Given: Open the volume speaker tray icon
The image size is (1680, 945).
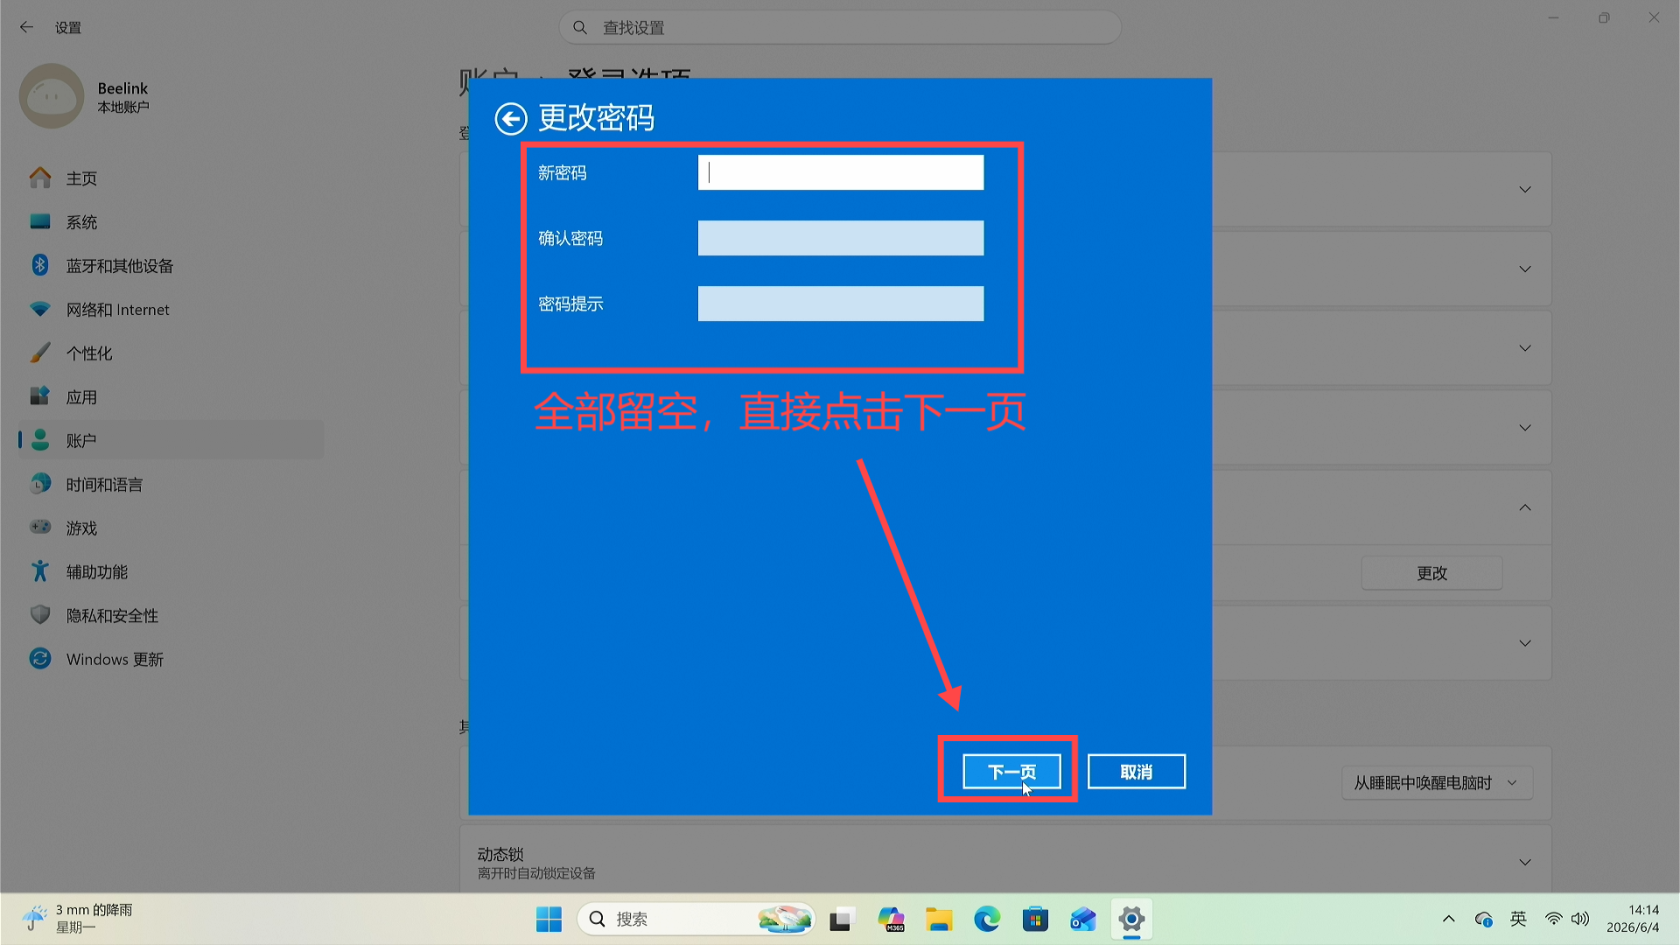Looking at the screenshot, I should click(x=1580, y=919).
